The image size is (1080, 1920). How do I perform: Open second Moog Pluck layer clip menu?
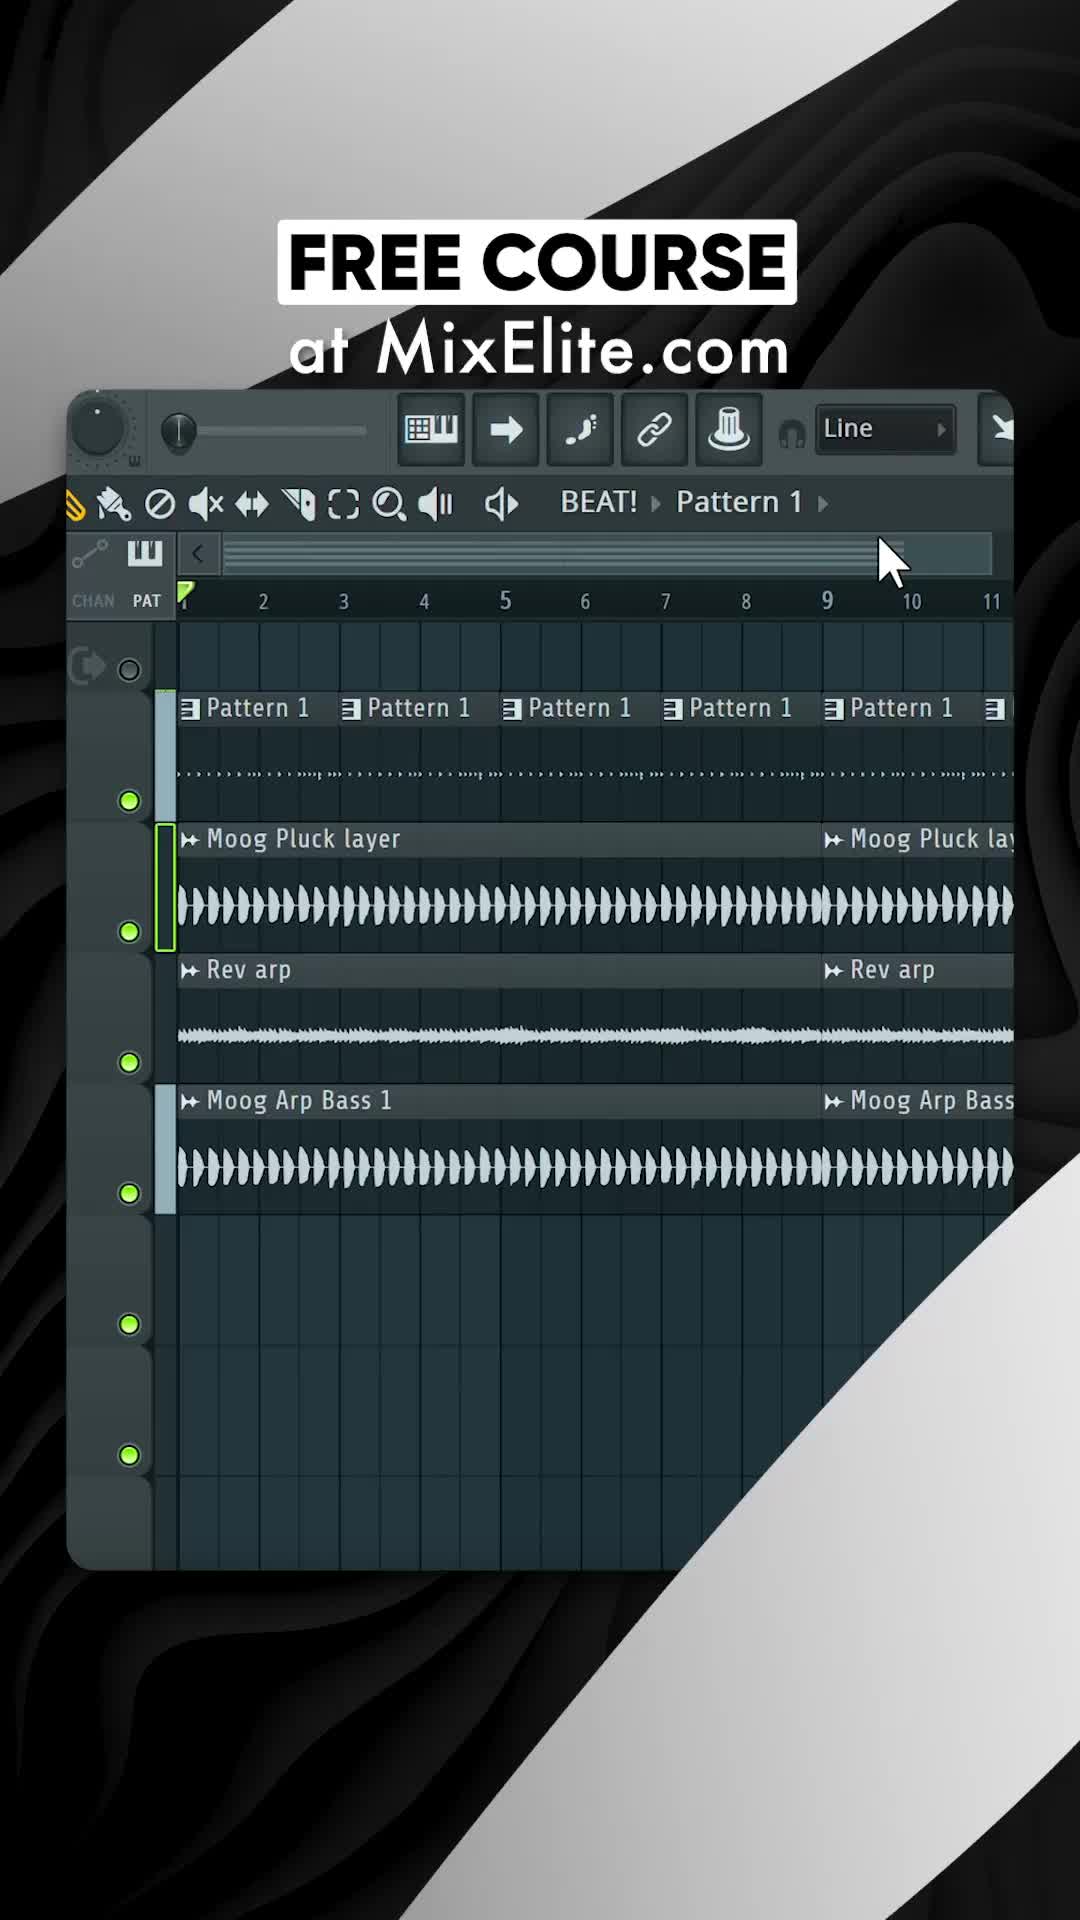(834, 840)
